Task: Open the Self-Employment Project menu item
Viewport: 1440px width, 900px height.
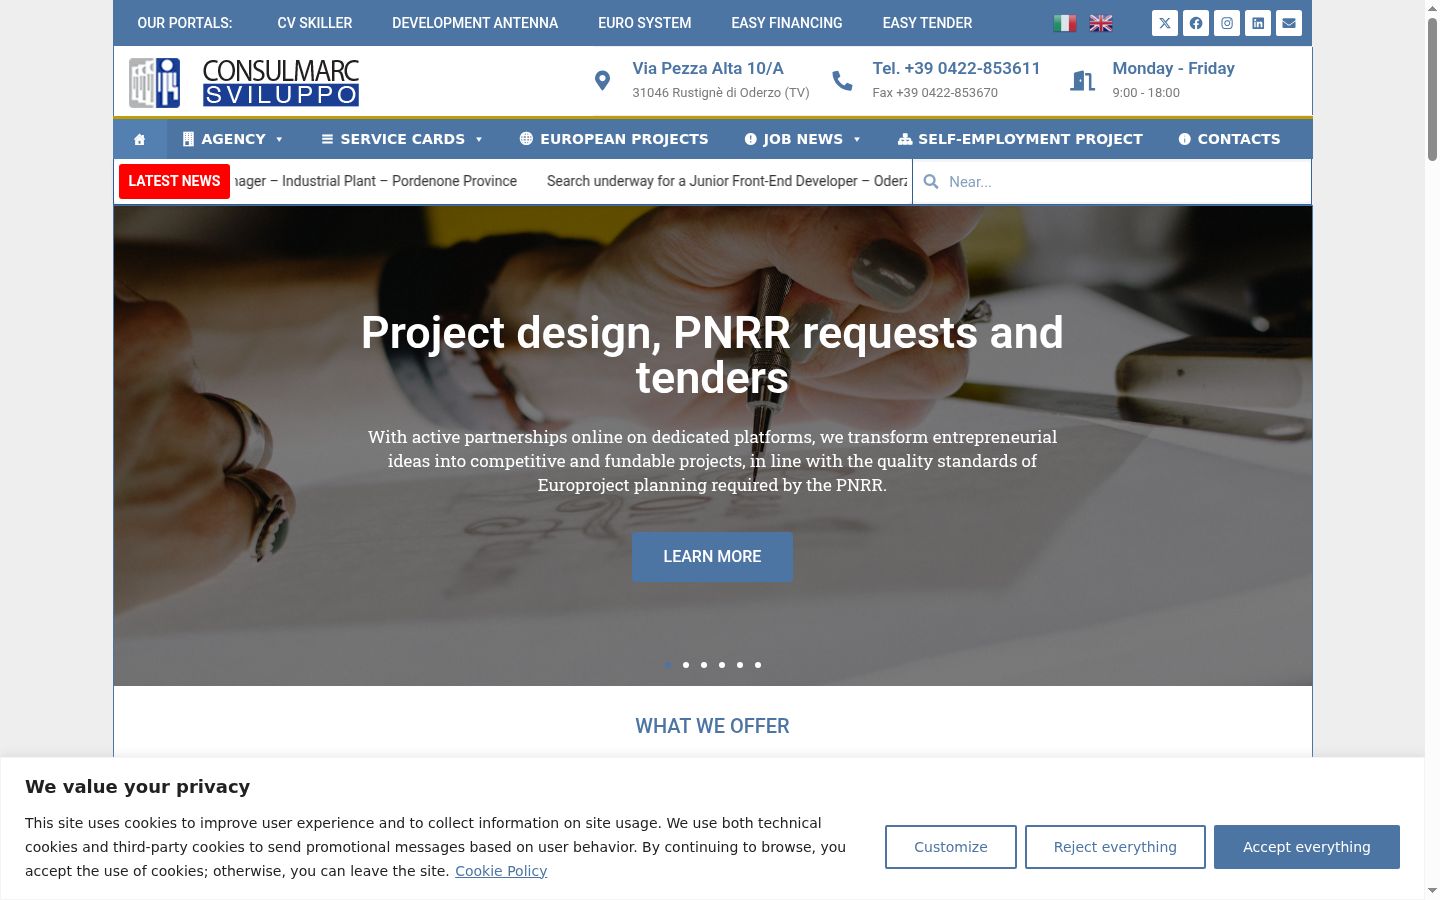Action: click(1020, 139)
